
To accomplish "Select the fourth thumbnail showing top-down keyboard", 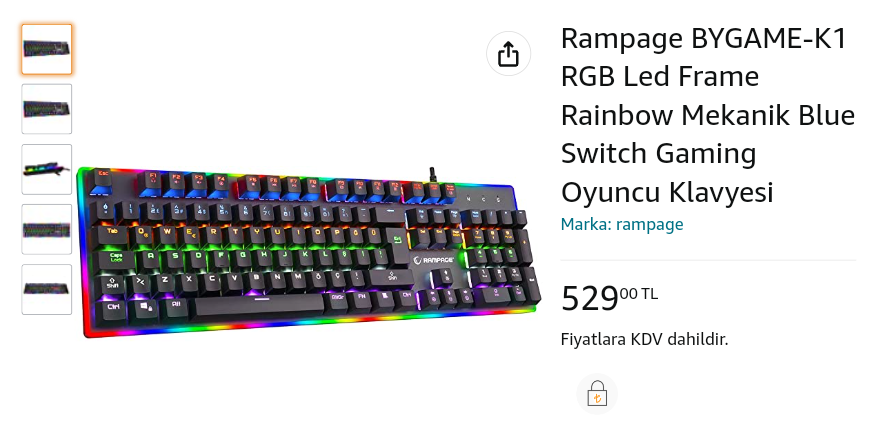I will [47, 229].
